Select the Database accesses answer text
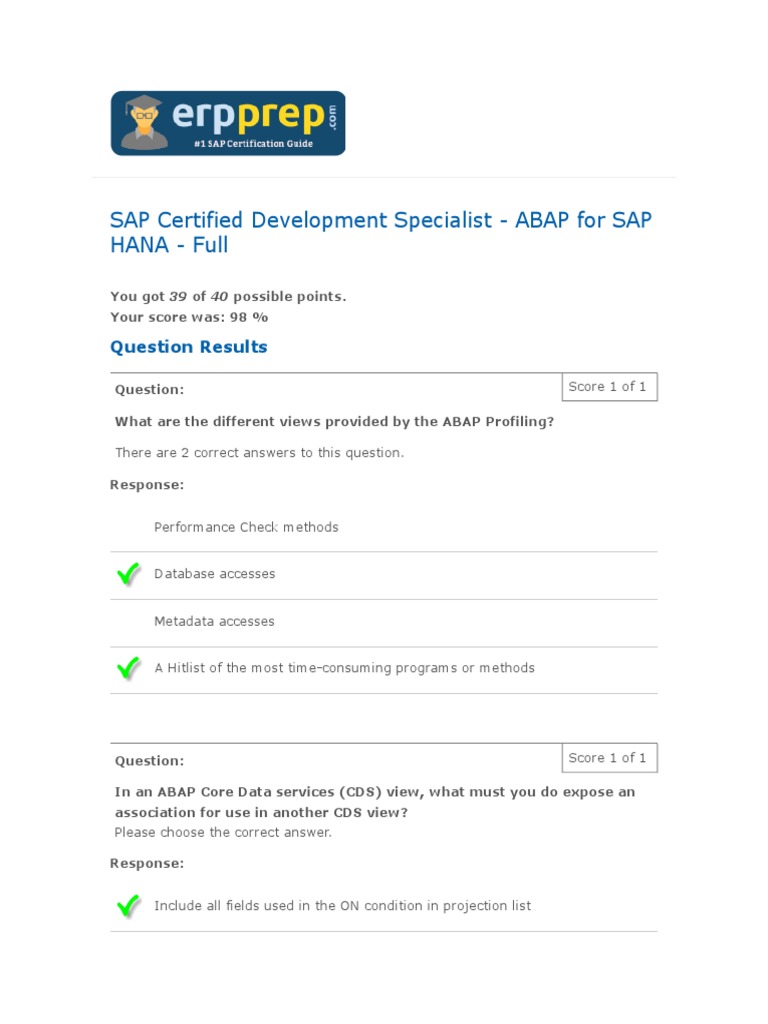 [214, 574]
